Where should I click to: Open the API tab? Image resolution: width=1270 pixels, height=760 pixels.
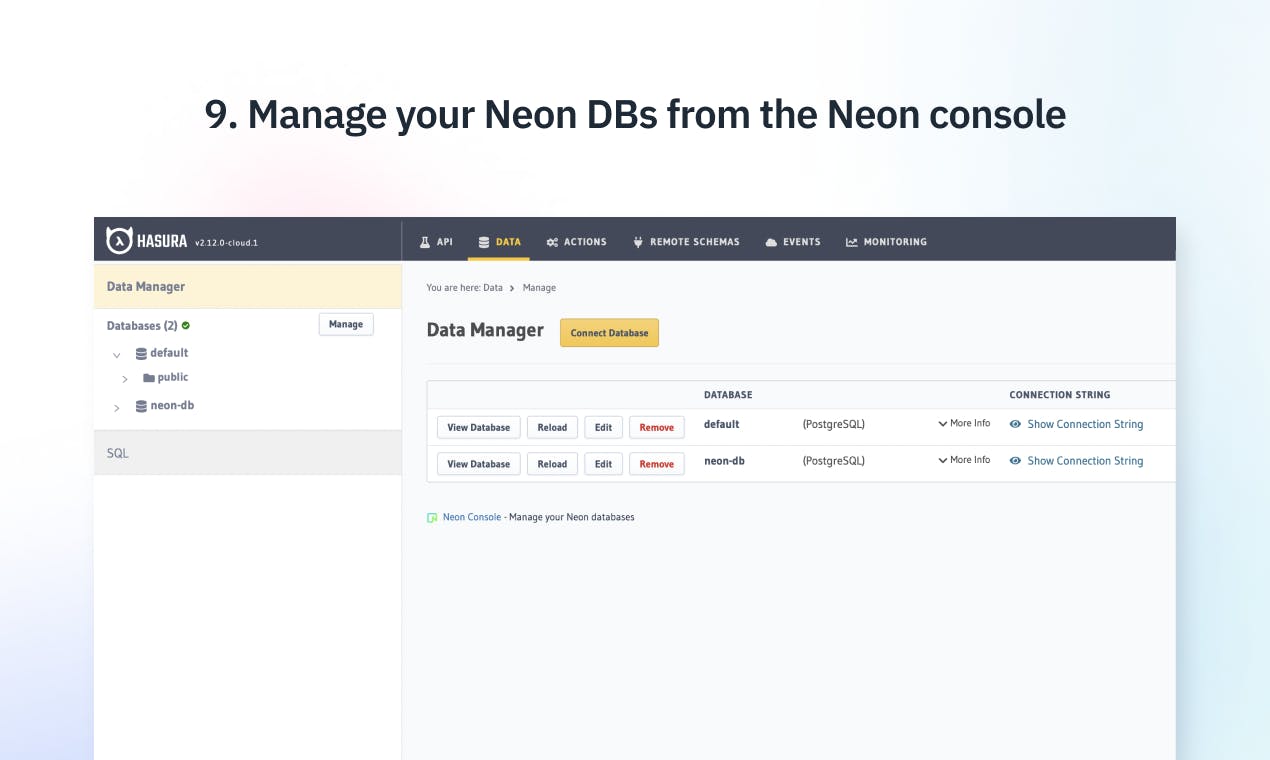coord(436,242)
